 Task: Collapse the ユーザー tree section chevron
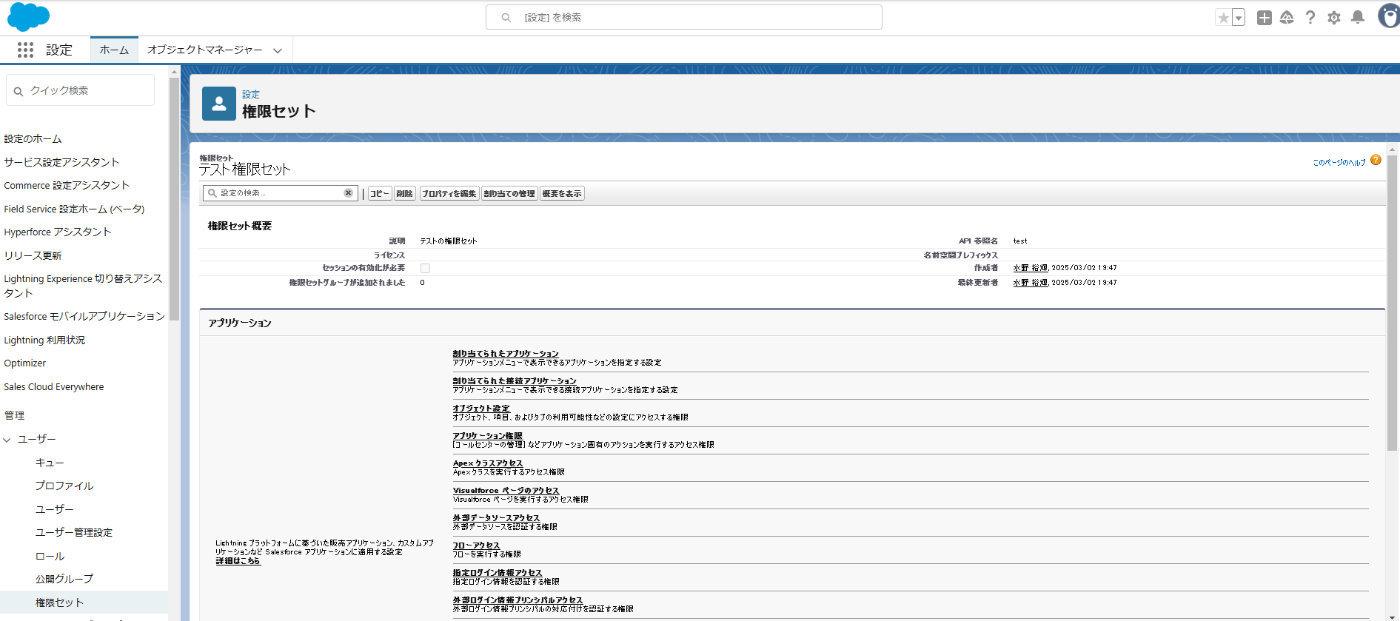pos(8,439)
